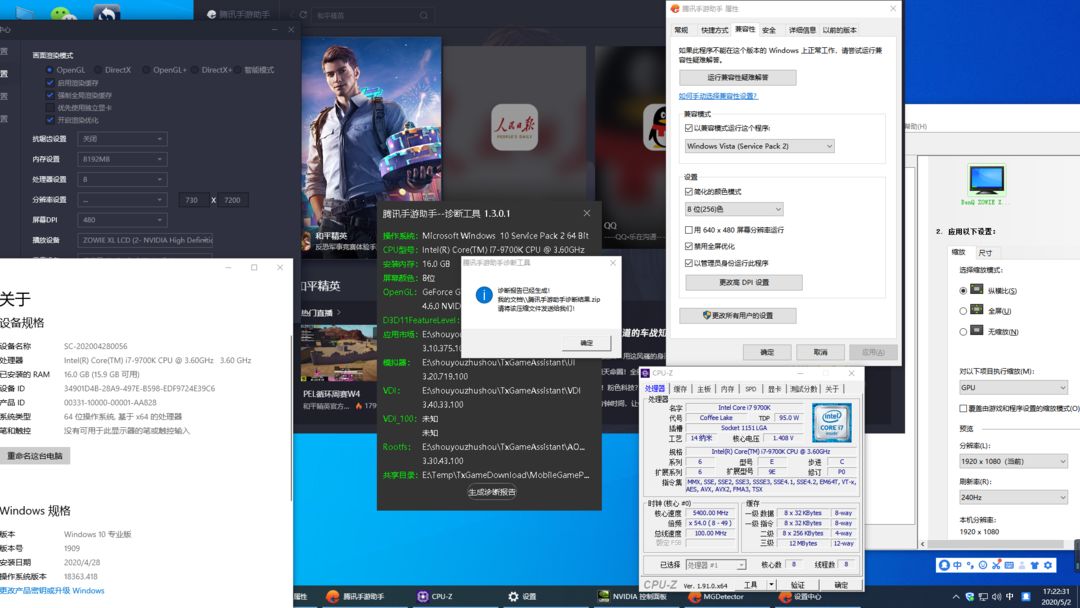Image resolution: width=1080 pixels, height=608 pixels.
Task: Open the screen DPI dropdown showing 480
Action: pos(123,220)
